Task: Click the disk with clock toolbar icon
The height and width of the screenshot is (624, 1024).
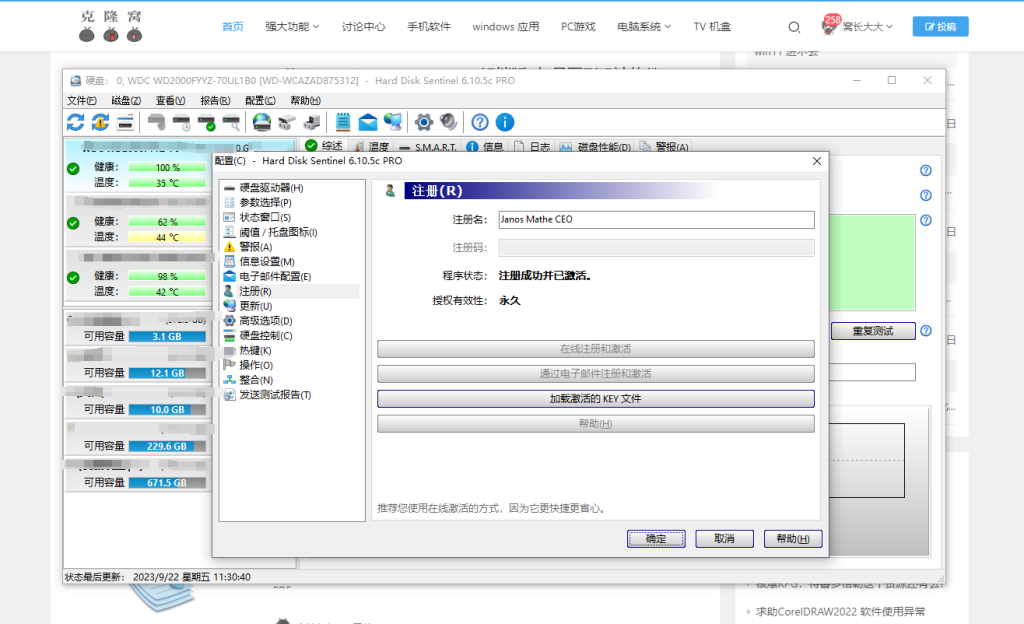Action: 182,122
